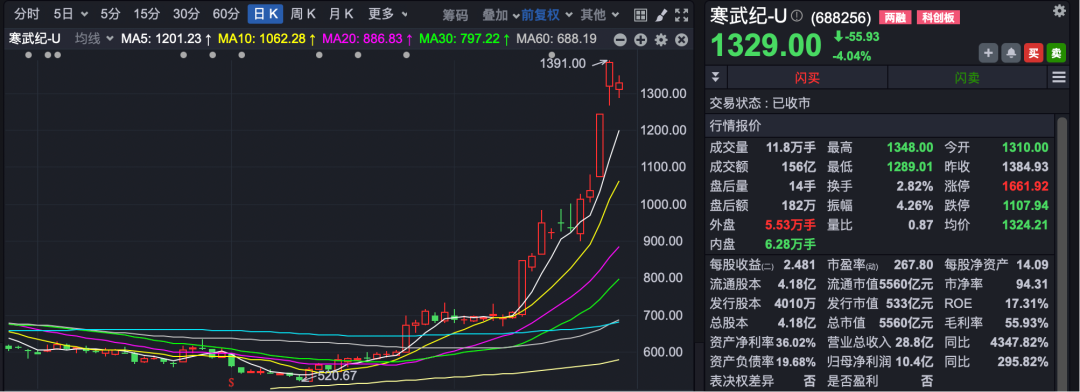This screenshot has height=392, width=1080.
Task: Click the 总市值 value 5560亿元
Action: [906, 322]
